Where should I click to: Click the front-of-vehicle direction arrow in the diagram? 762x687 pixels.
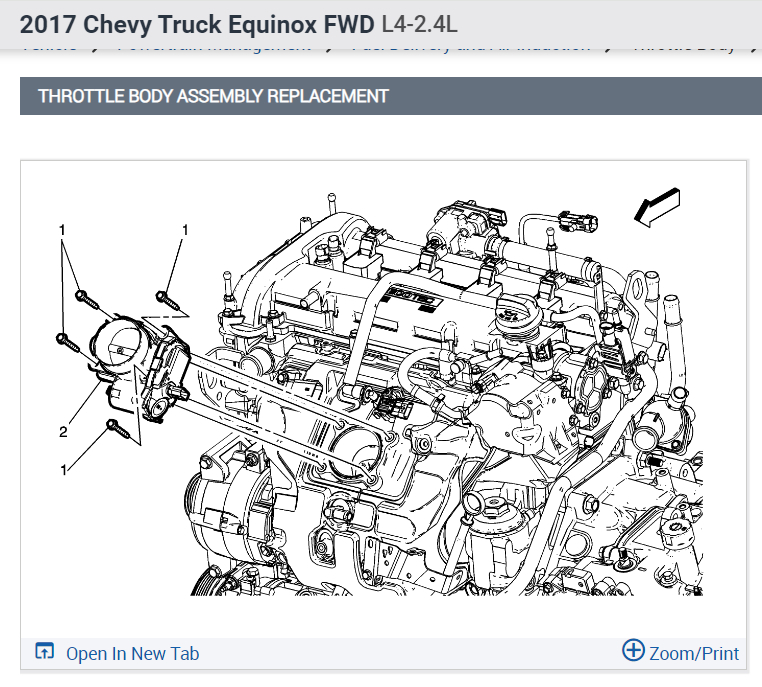point(658,207)
